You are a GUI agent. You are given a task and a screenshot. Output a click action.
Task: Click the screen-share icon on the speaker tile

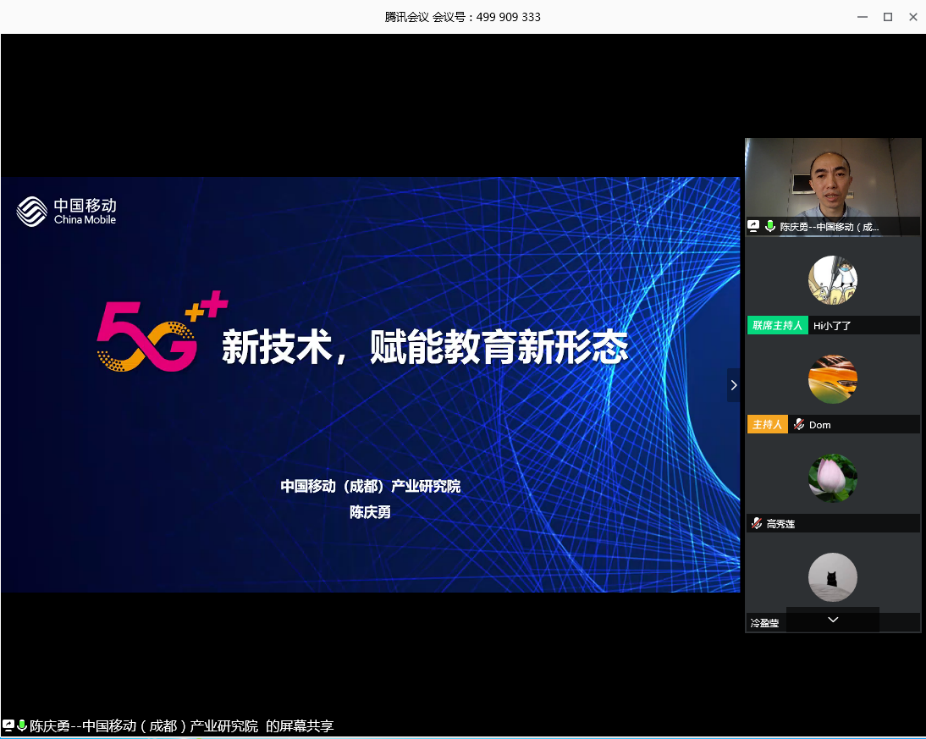tap(753, 226)
